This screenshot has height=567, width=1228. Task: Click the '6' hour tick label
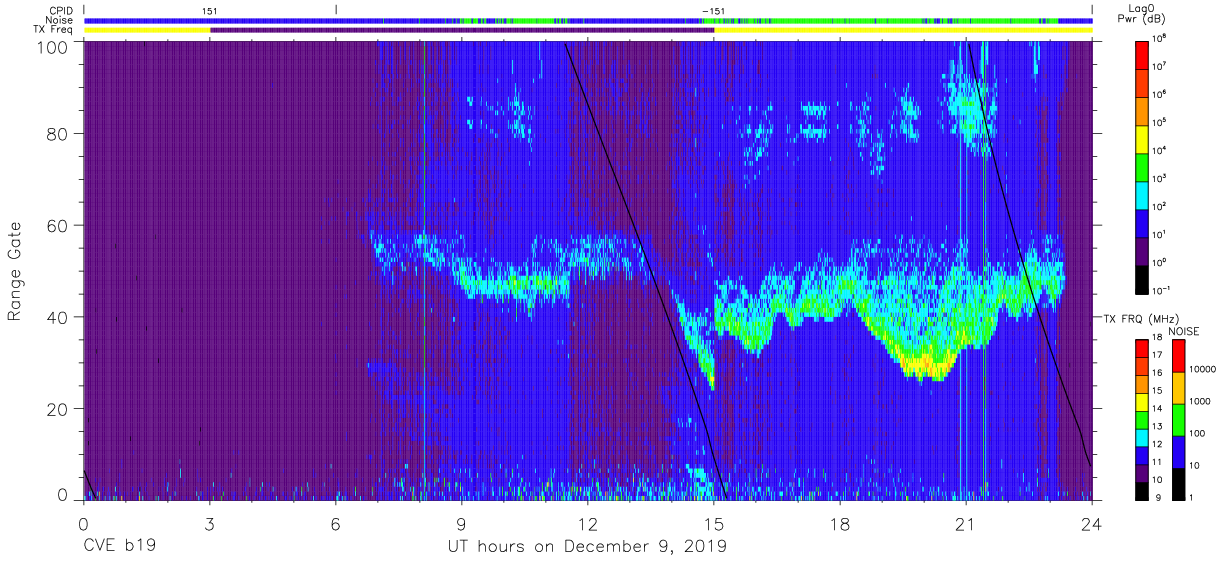pyautogui.click(x=336, y=524)
